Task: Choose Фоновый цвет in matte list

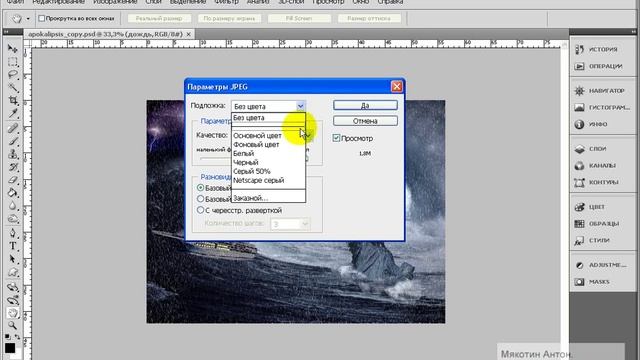Action: [x=268, y=144]
